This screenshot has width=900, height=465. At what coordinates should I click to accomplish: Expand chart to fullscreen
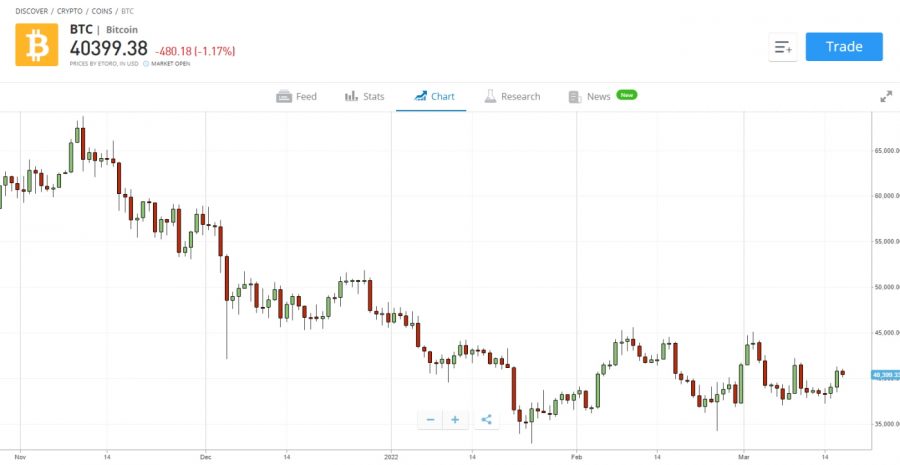tap(885, 96)
